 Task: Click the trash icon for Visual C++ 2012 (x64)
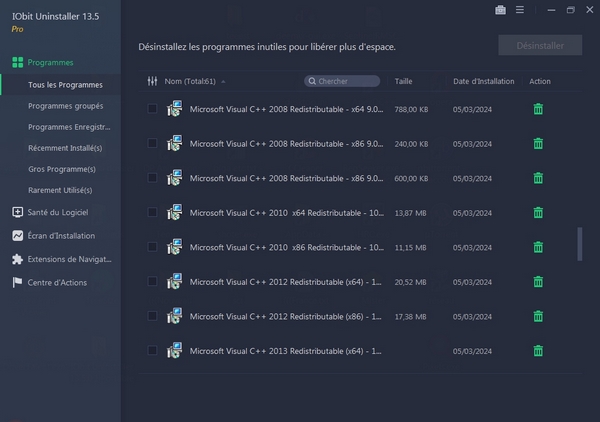(x=538, y=282)
